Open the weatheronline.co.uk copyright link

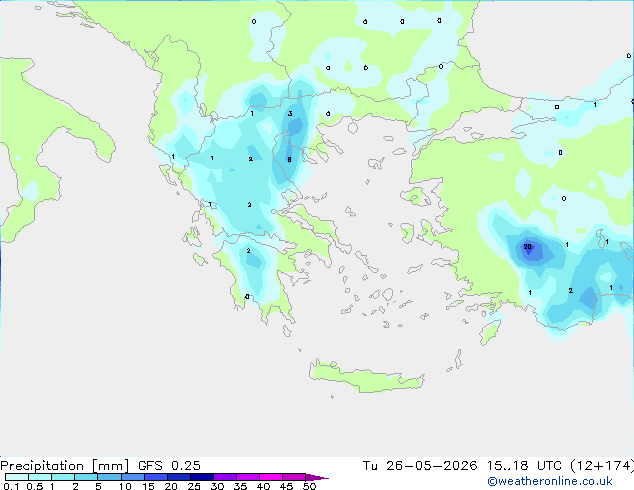tap(550, 481)
